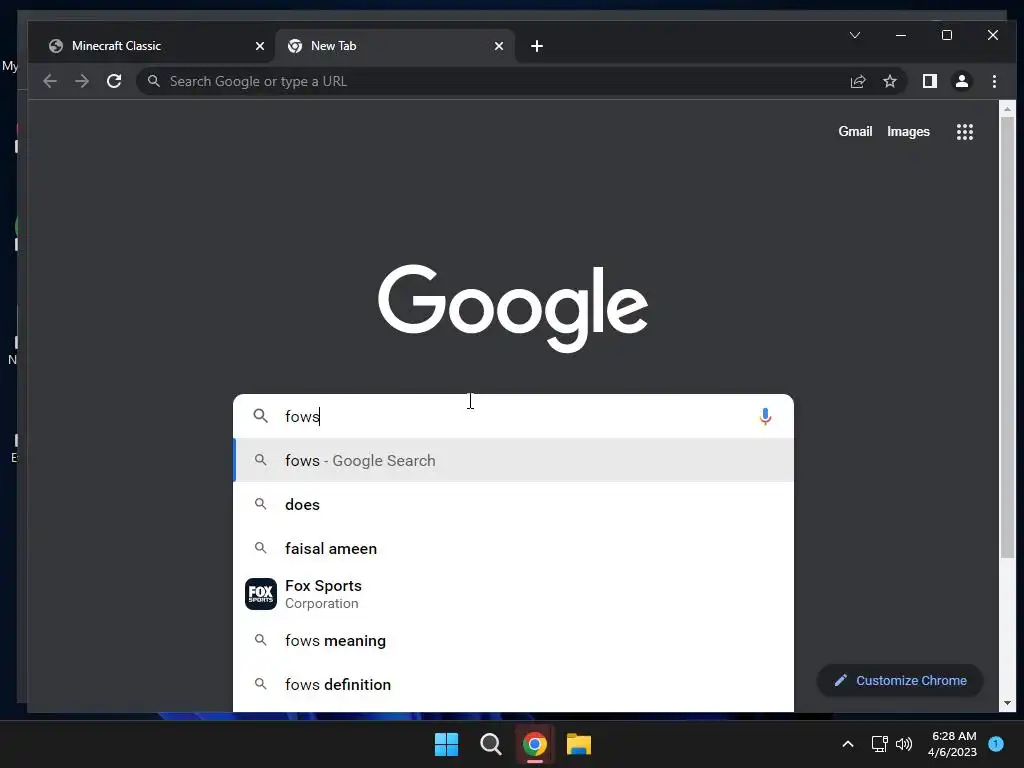The height and width of the screenshot is (768, 1024).
Task: Close the New Tab tab
Action: click(498, 46)
